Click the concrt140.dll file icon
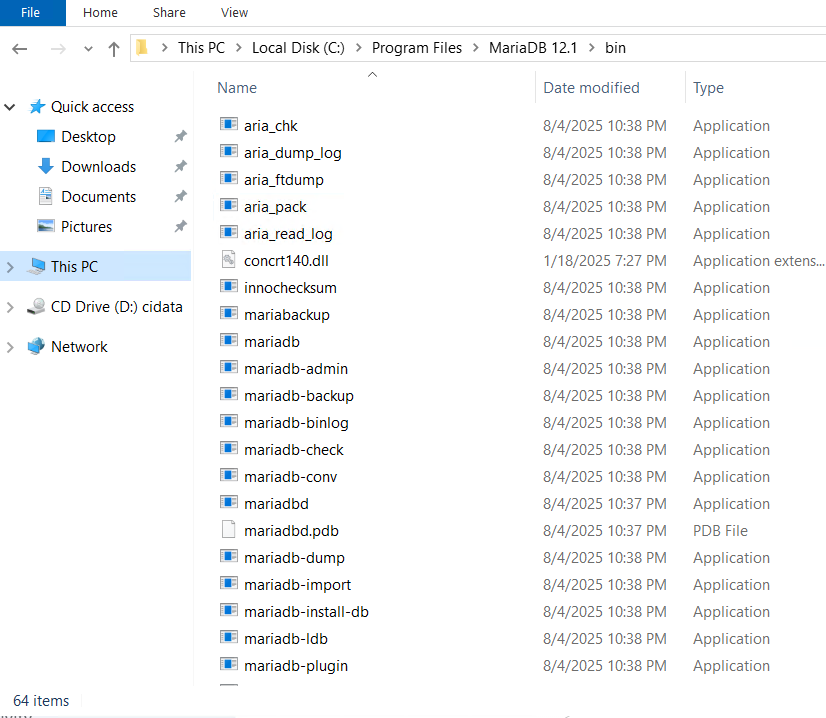 pos(229,259)
